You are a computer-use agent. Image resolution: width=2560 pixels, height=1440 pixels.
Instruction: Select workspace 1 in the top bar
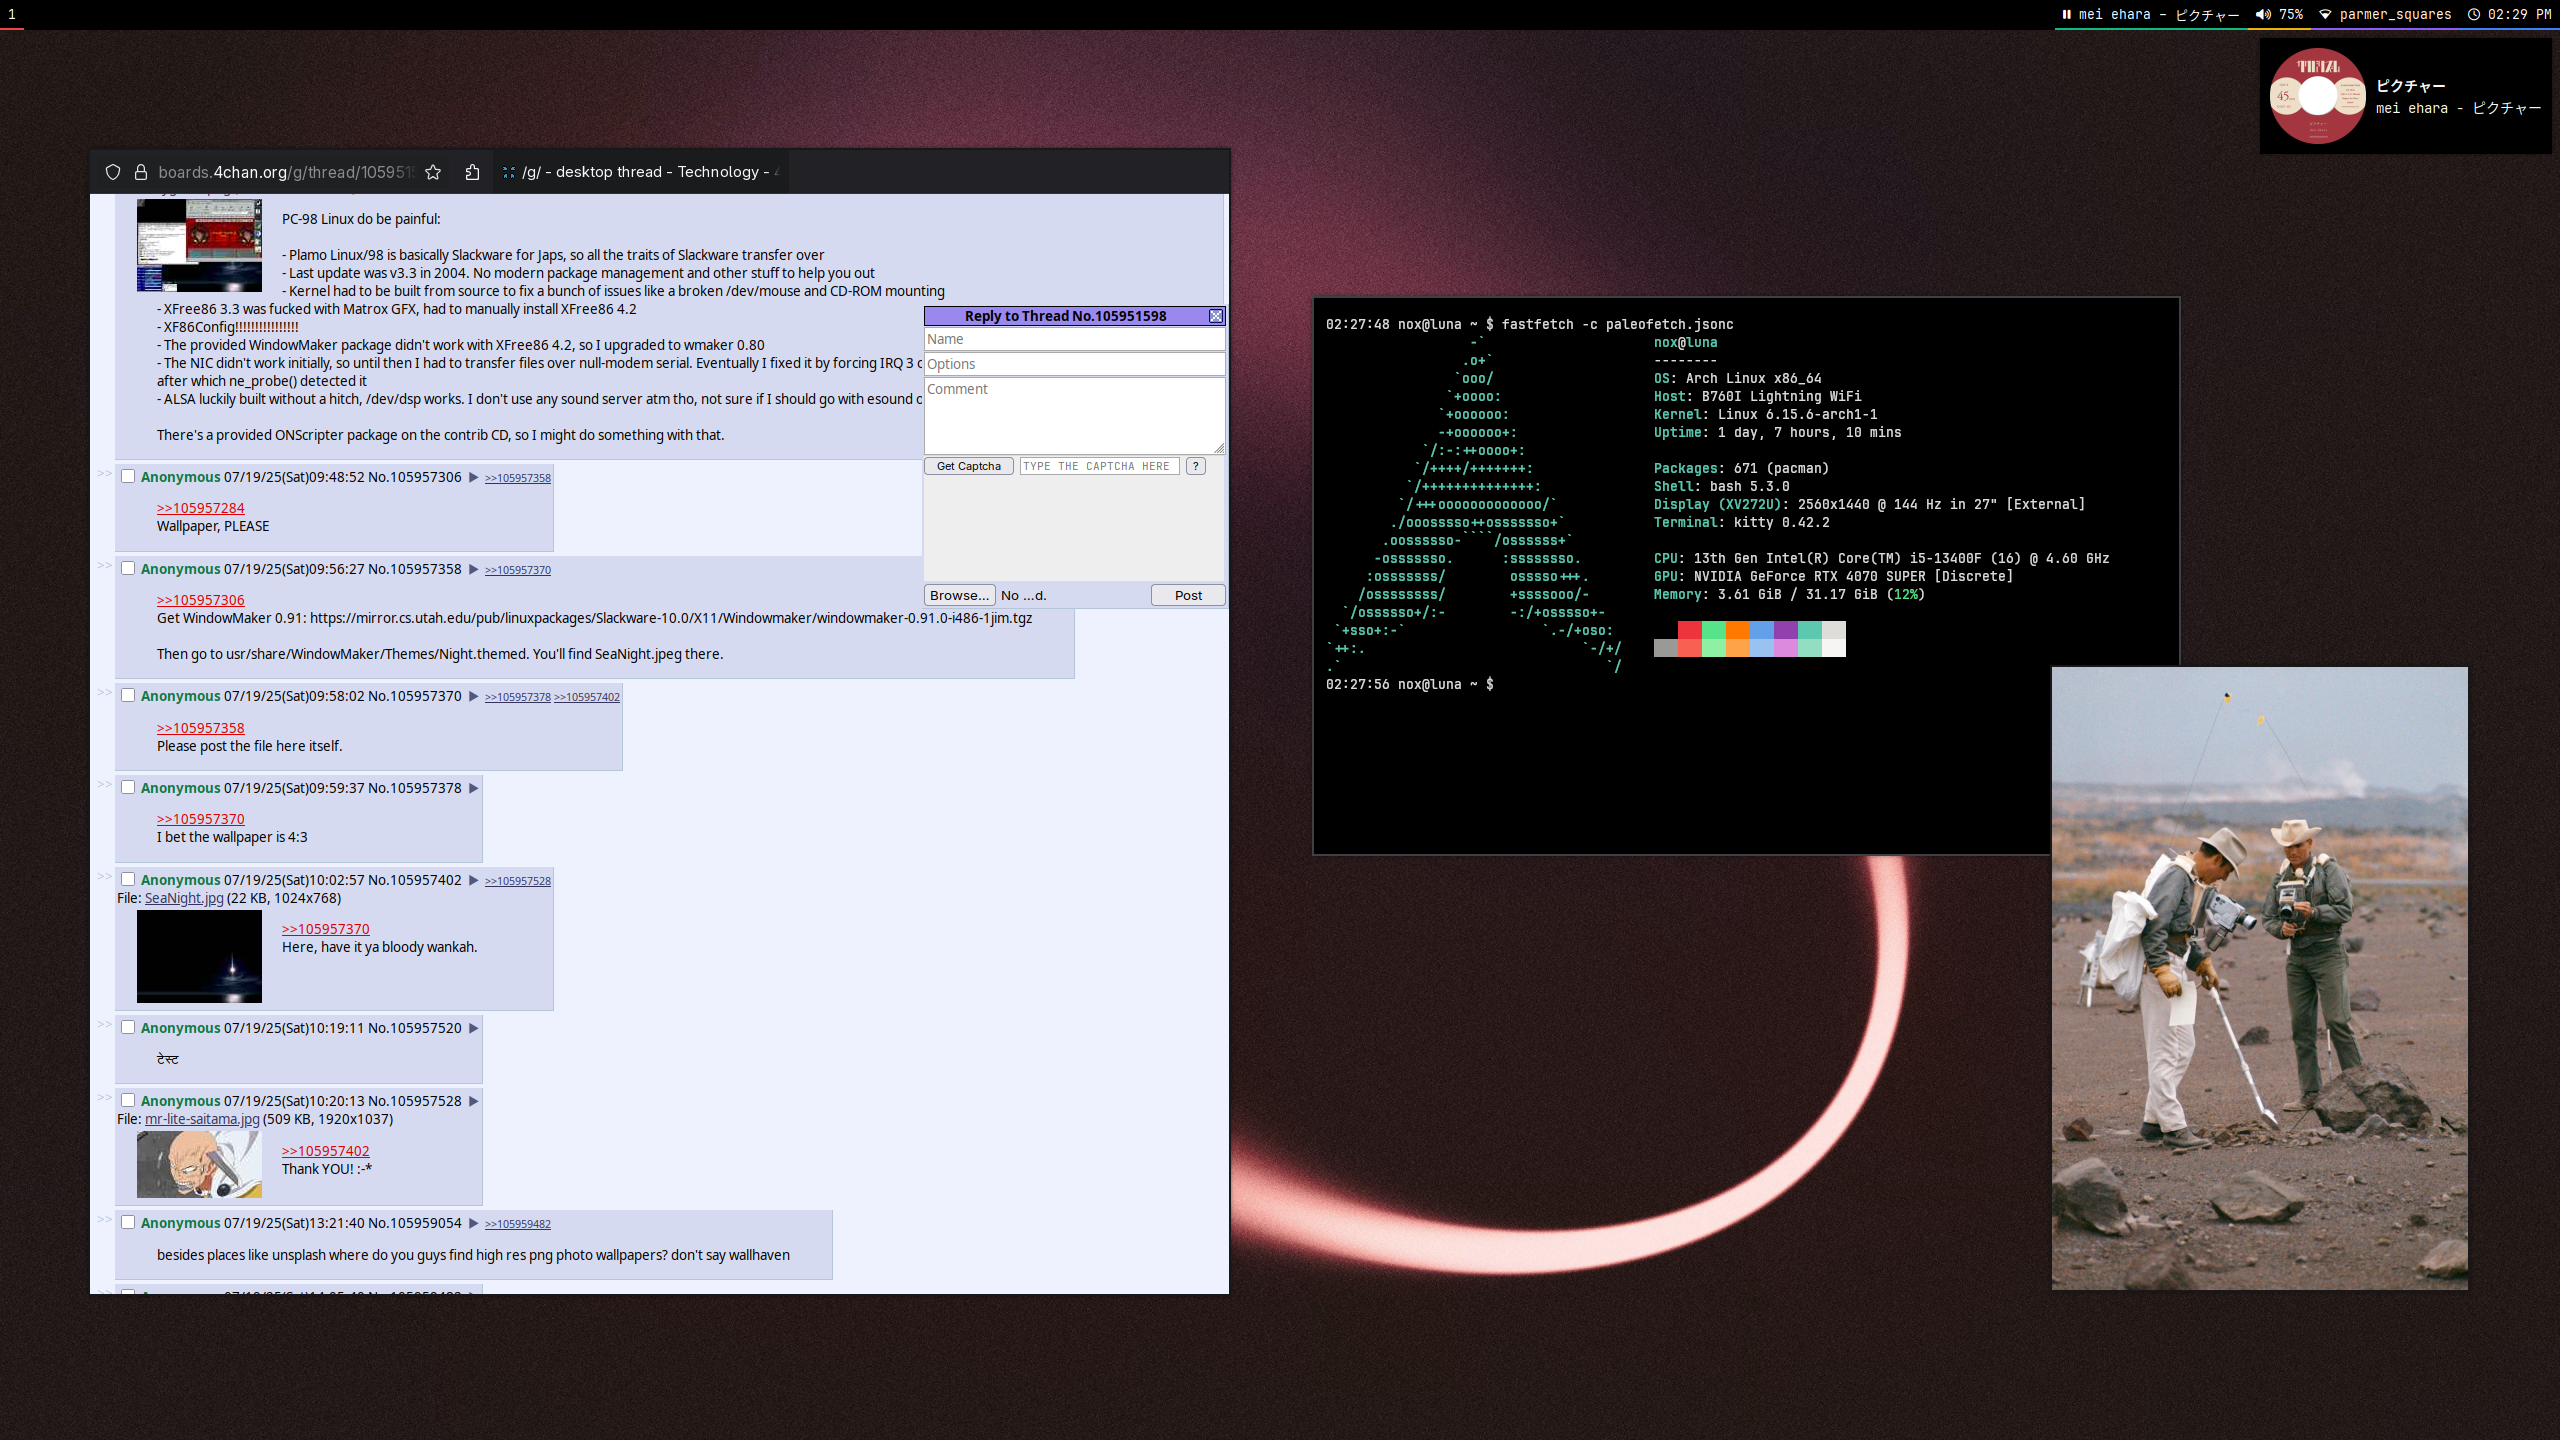[x=12, y=14]
